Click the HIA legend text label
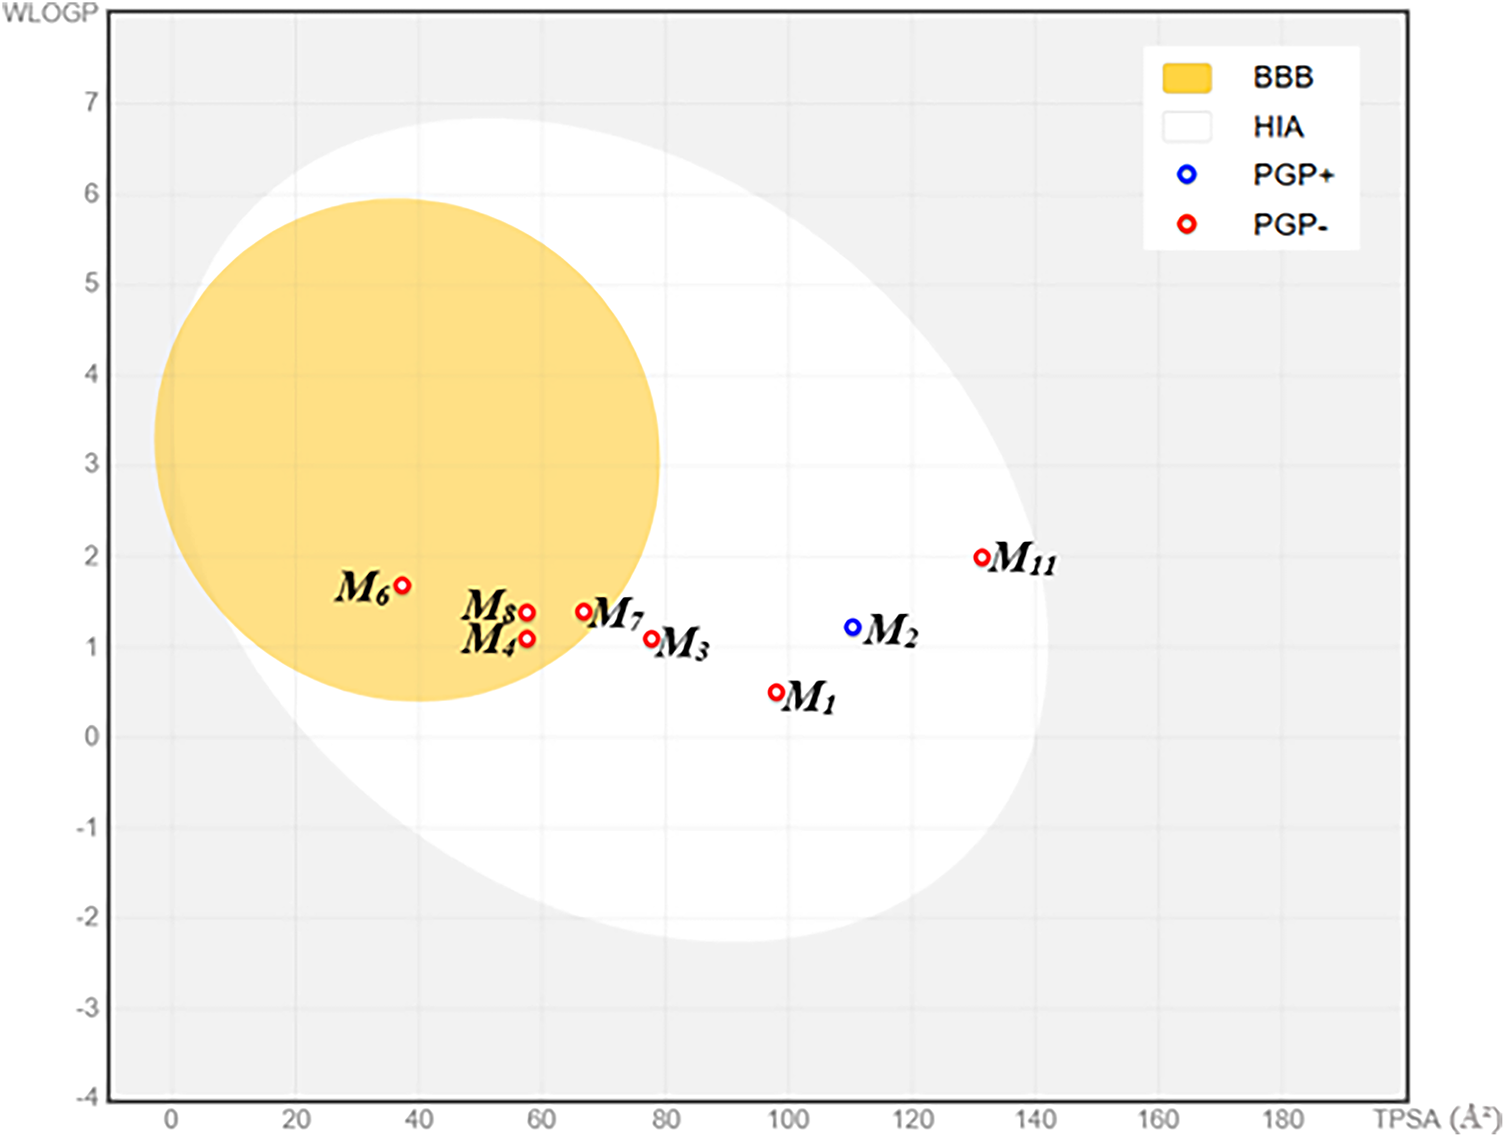 (x=1278, y=127)
